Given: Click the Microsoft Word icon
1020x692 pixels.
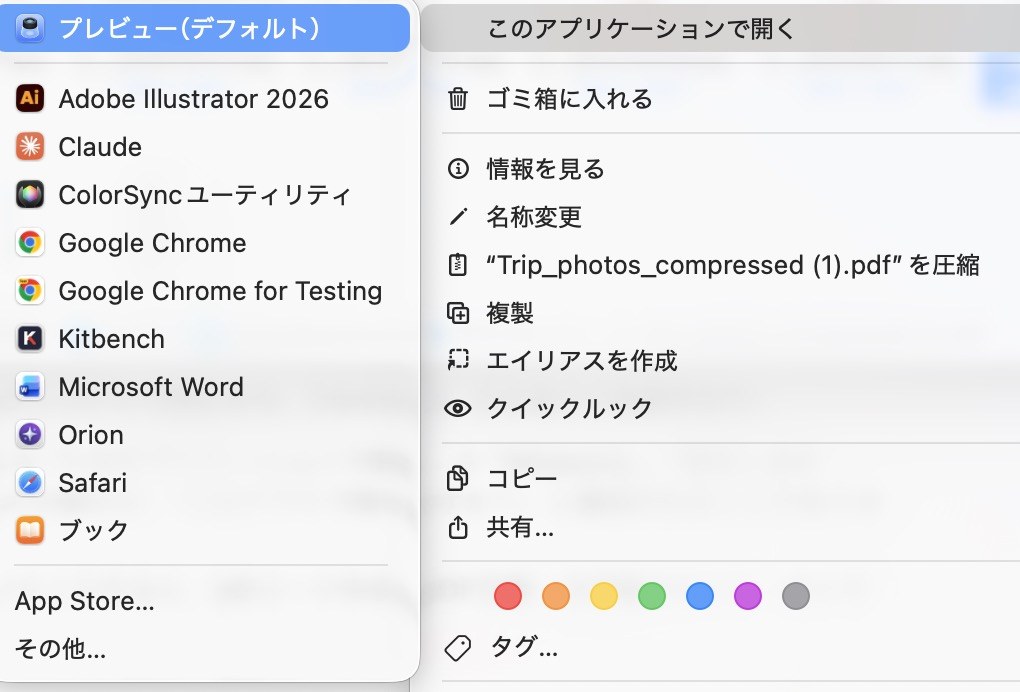Looking at the screenshot, I should tap(30, 386).
